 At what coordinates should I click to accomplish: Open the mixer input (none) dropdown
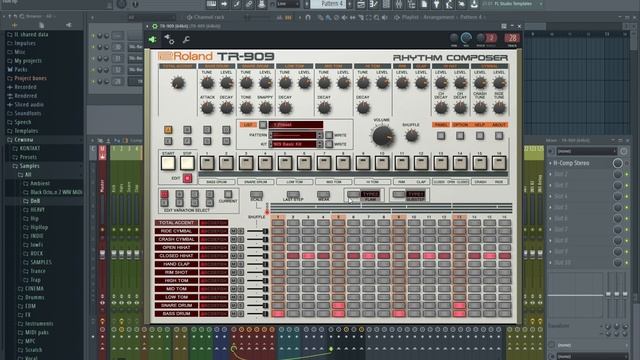586,151
